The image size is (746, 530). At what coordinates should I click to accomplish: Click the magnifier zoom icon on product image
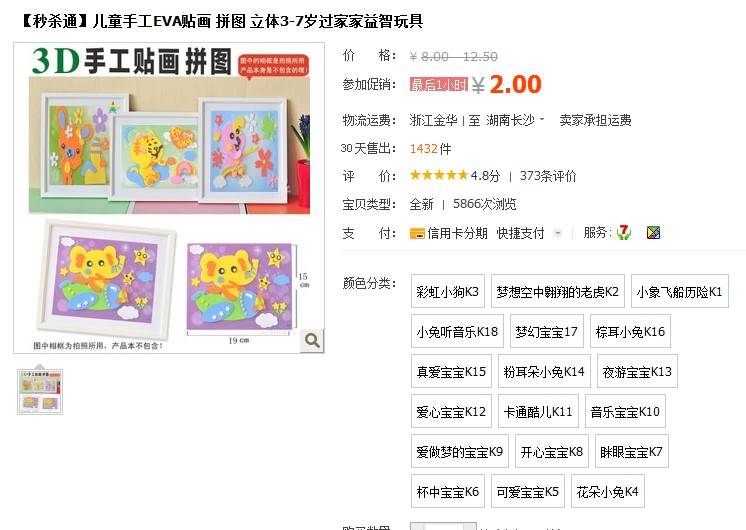tap(312, 341)
